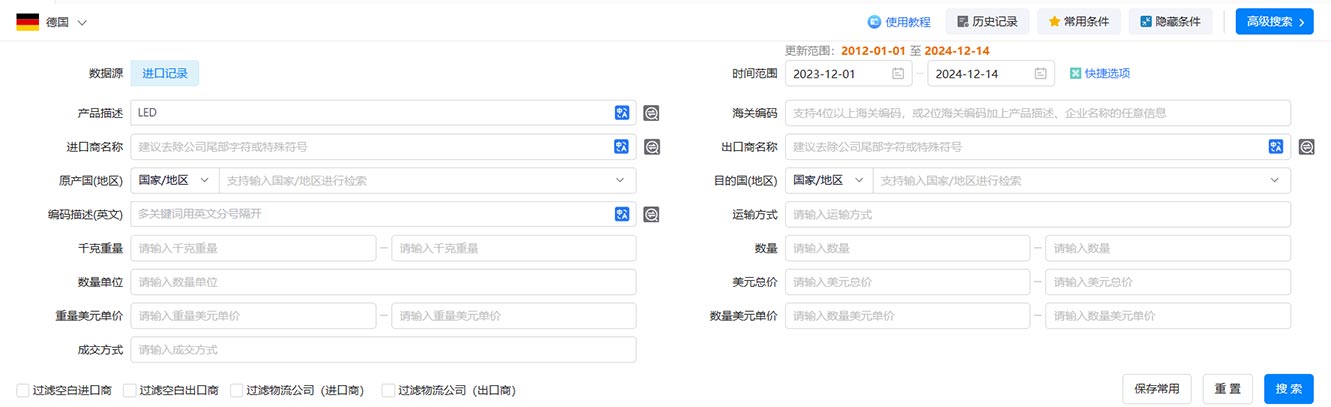Click the chevron in 高级搜索 button
This screenshot has width=1331, height=407.
(x=1302, y=22)
